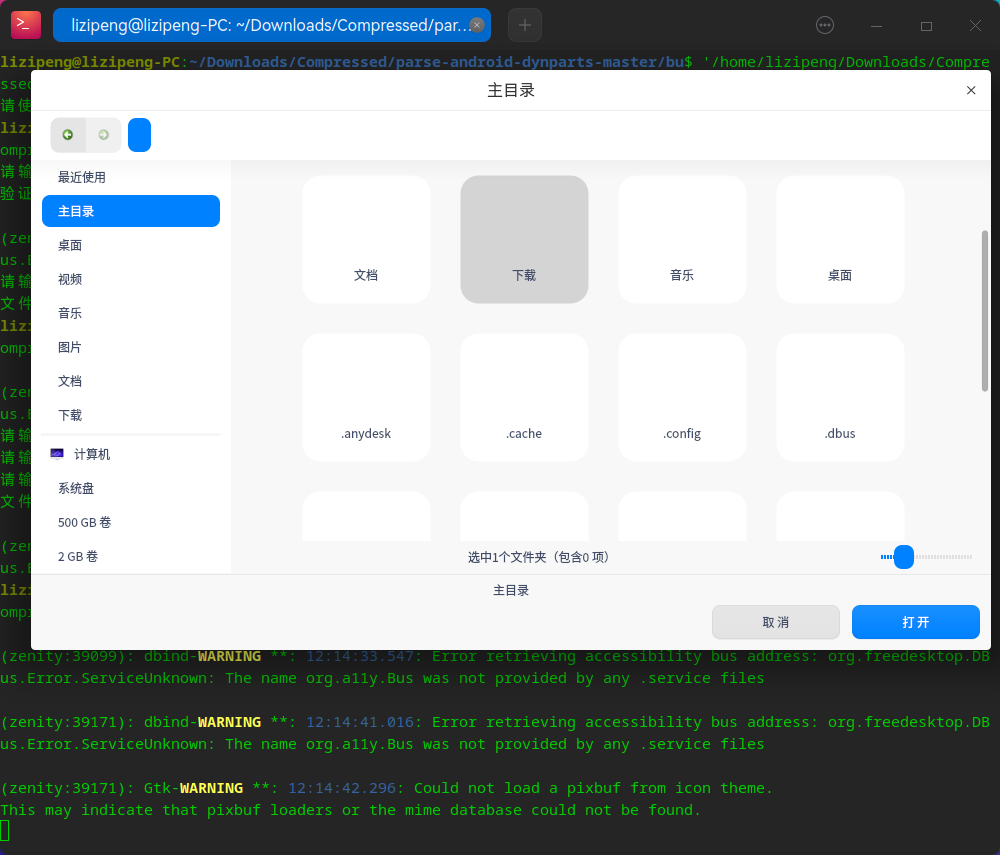The image size is (1000, 855).
Task: Adjust the icon size slider
Action: pyautogui.click(x=903, y=557)
